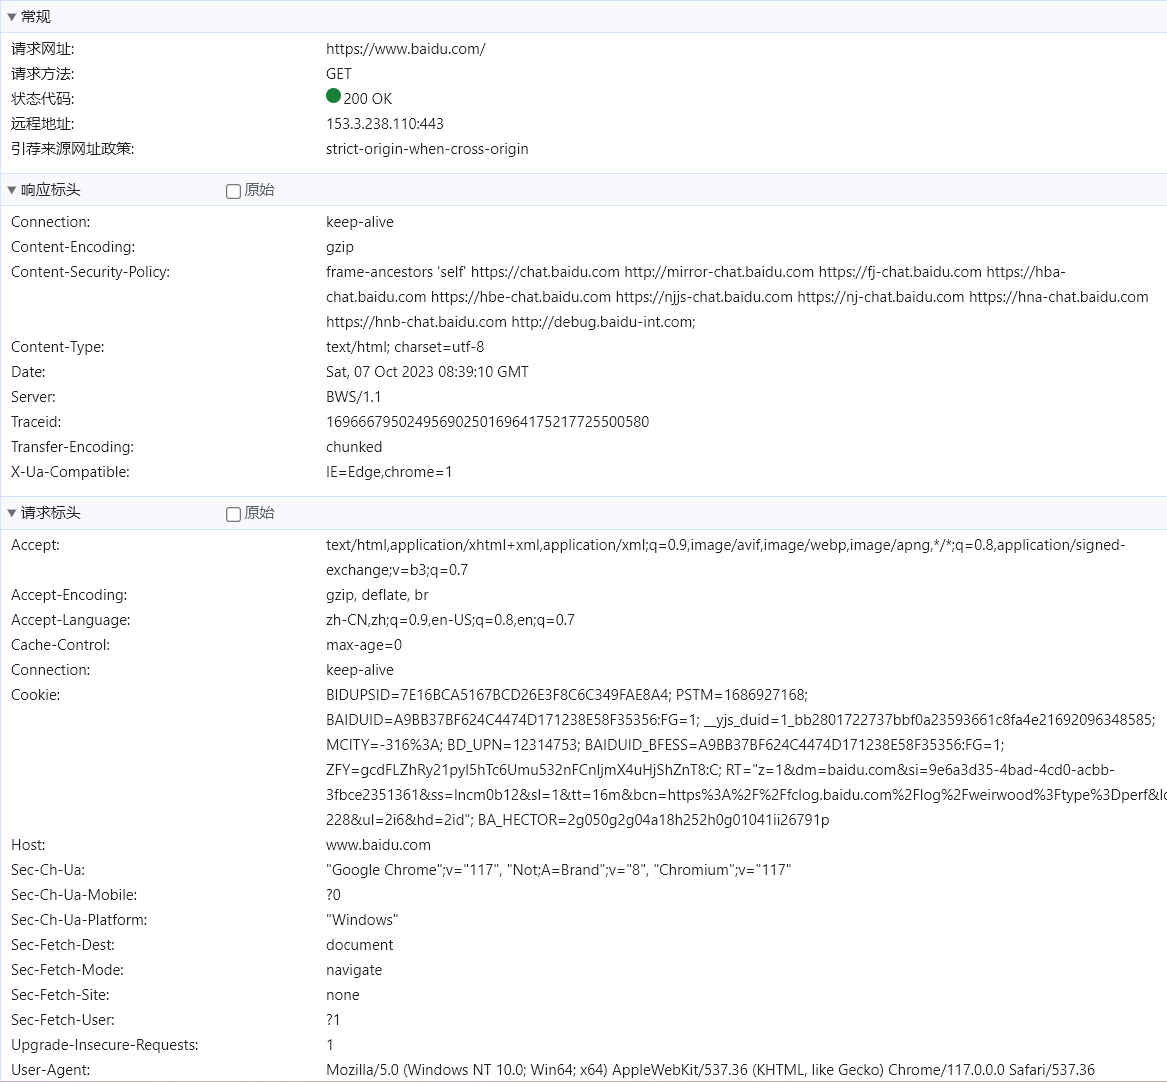Click the Cookie header label
This screenshot has width=1167, height=1082.
click(x=36, y=695)
